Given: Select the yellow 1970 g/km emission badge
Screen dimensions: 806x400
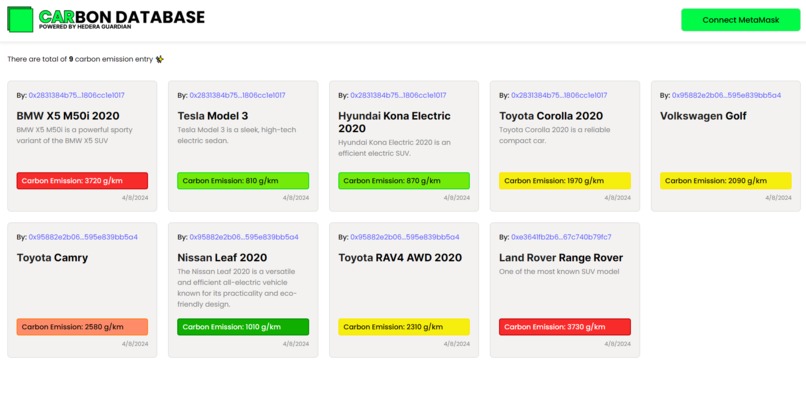Looking at the screenshot, I should click(x=565, y=180).
